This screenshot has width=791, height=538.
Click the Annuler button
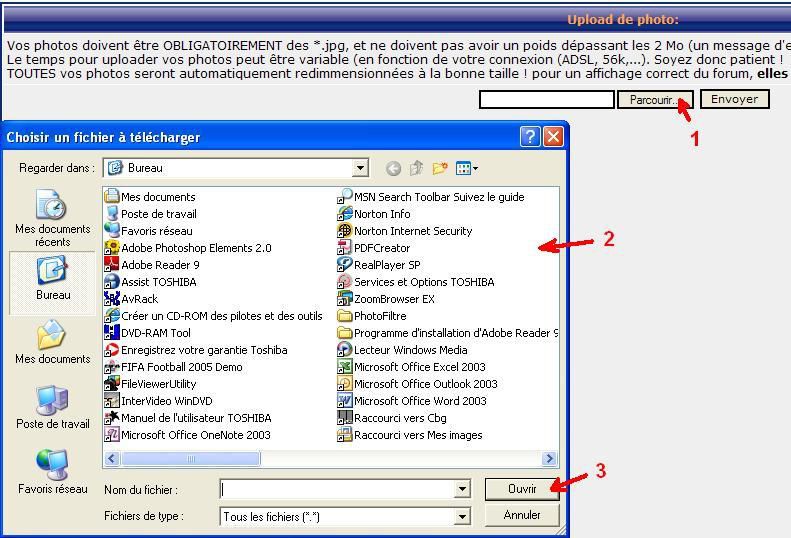[x=522, y=515]
